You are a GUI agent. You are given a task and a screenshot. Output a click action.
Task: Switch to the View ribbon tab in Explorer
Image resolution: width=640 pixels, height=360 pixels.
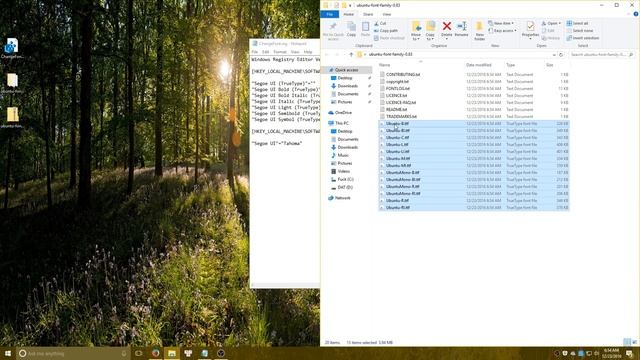(387, 14)
